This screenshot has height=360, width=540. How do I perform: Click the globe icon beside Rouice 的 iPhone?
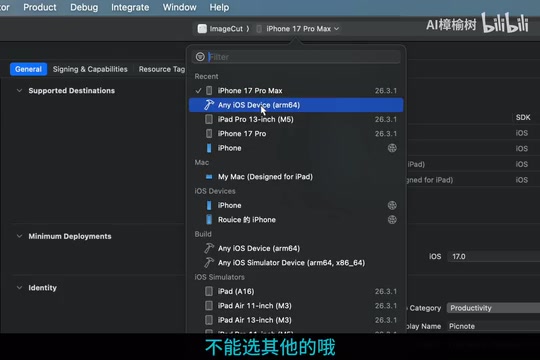(392, 220)
